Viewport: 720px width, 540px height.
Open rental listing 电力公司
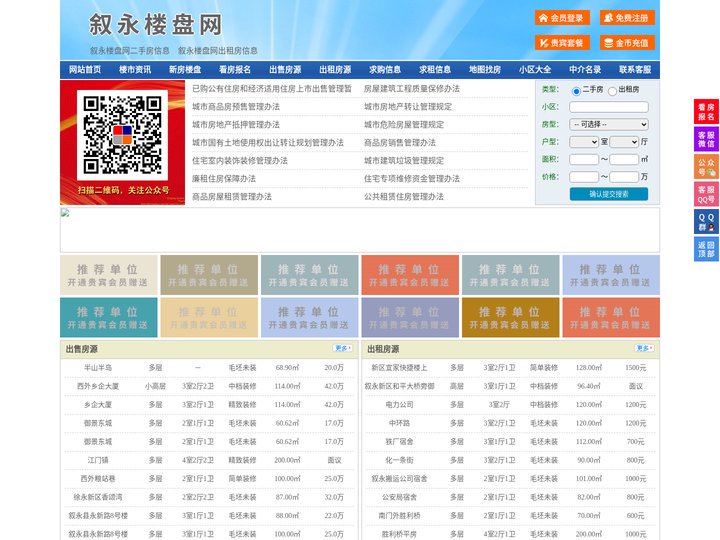click(x=399, y=405)
